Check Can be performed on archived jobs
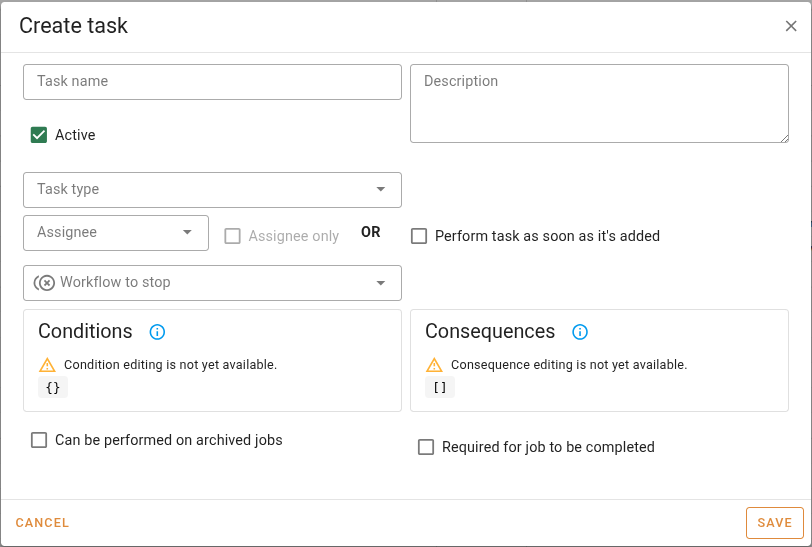Screen dimensions: 812x547 coord(39,440)
